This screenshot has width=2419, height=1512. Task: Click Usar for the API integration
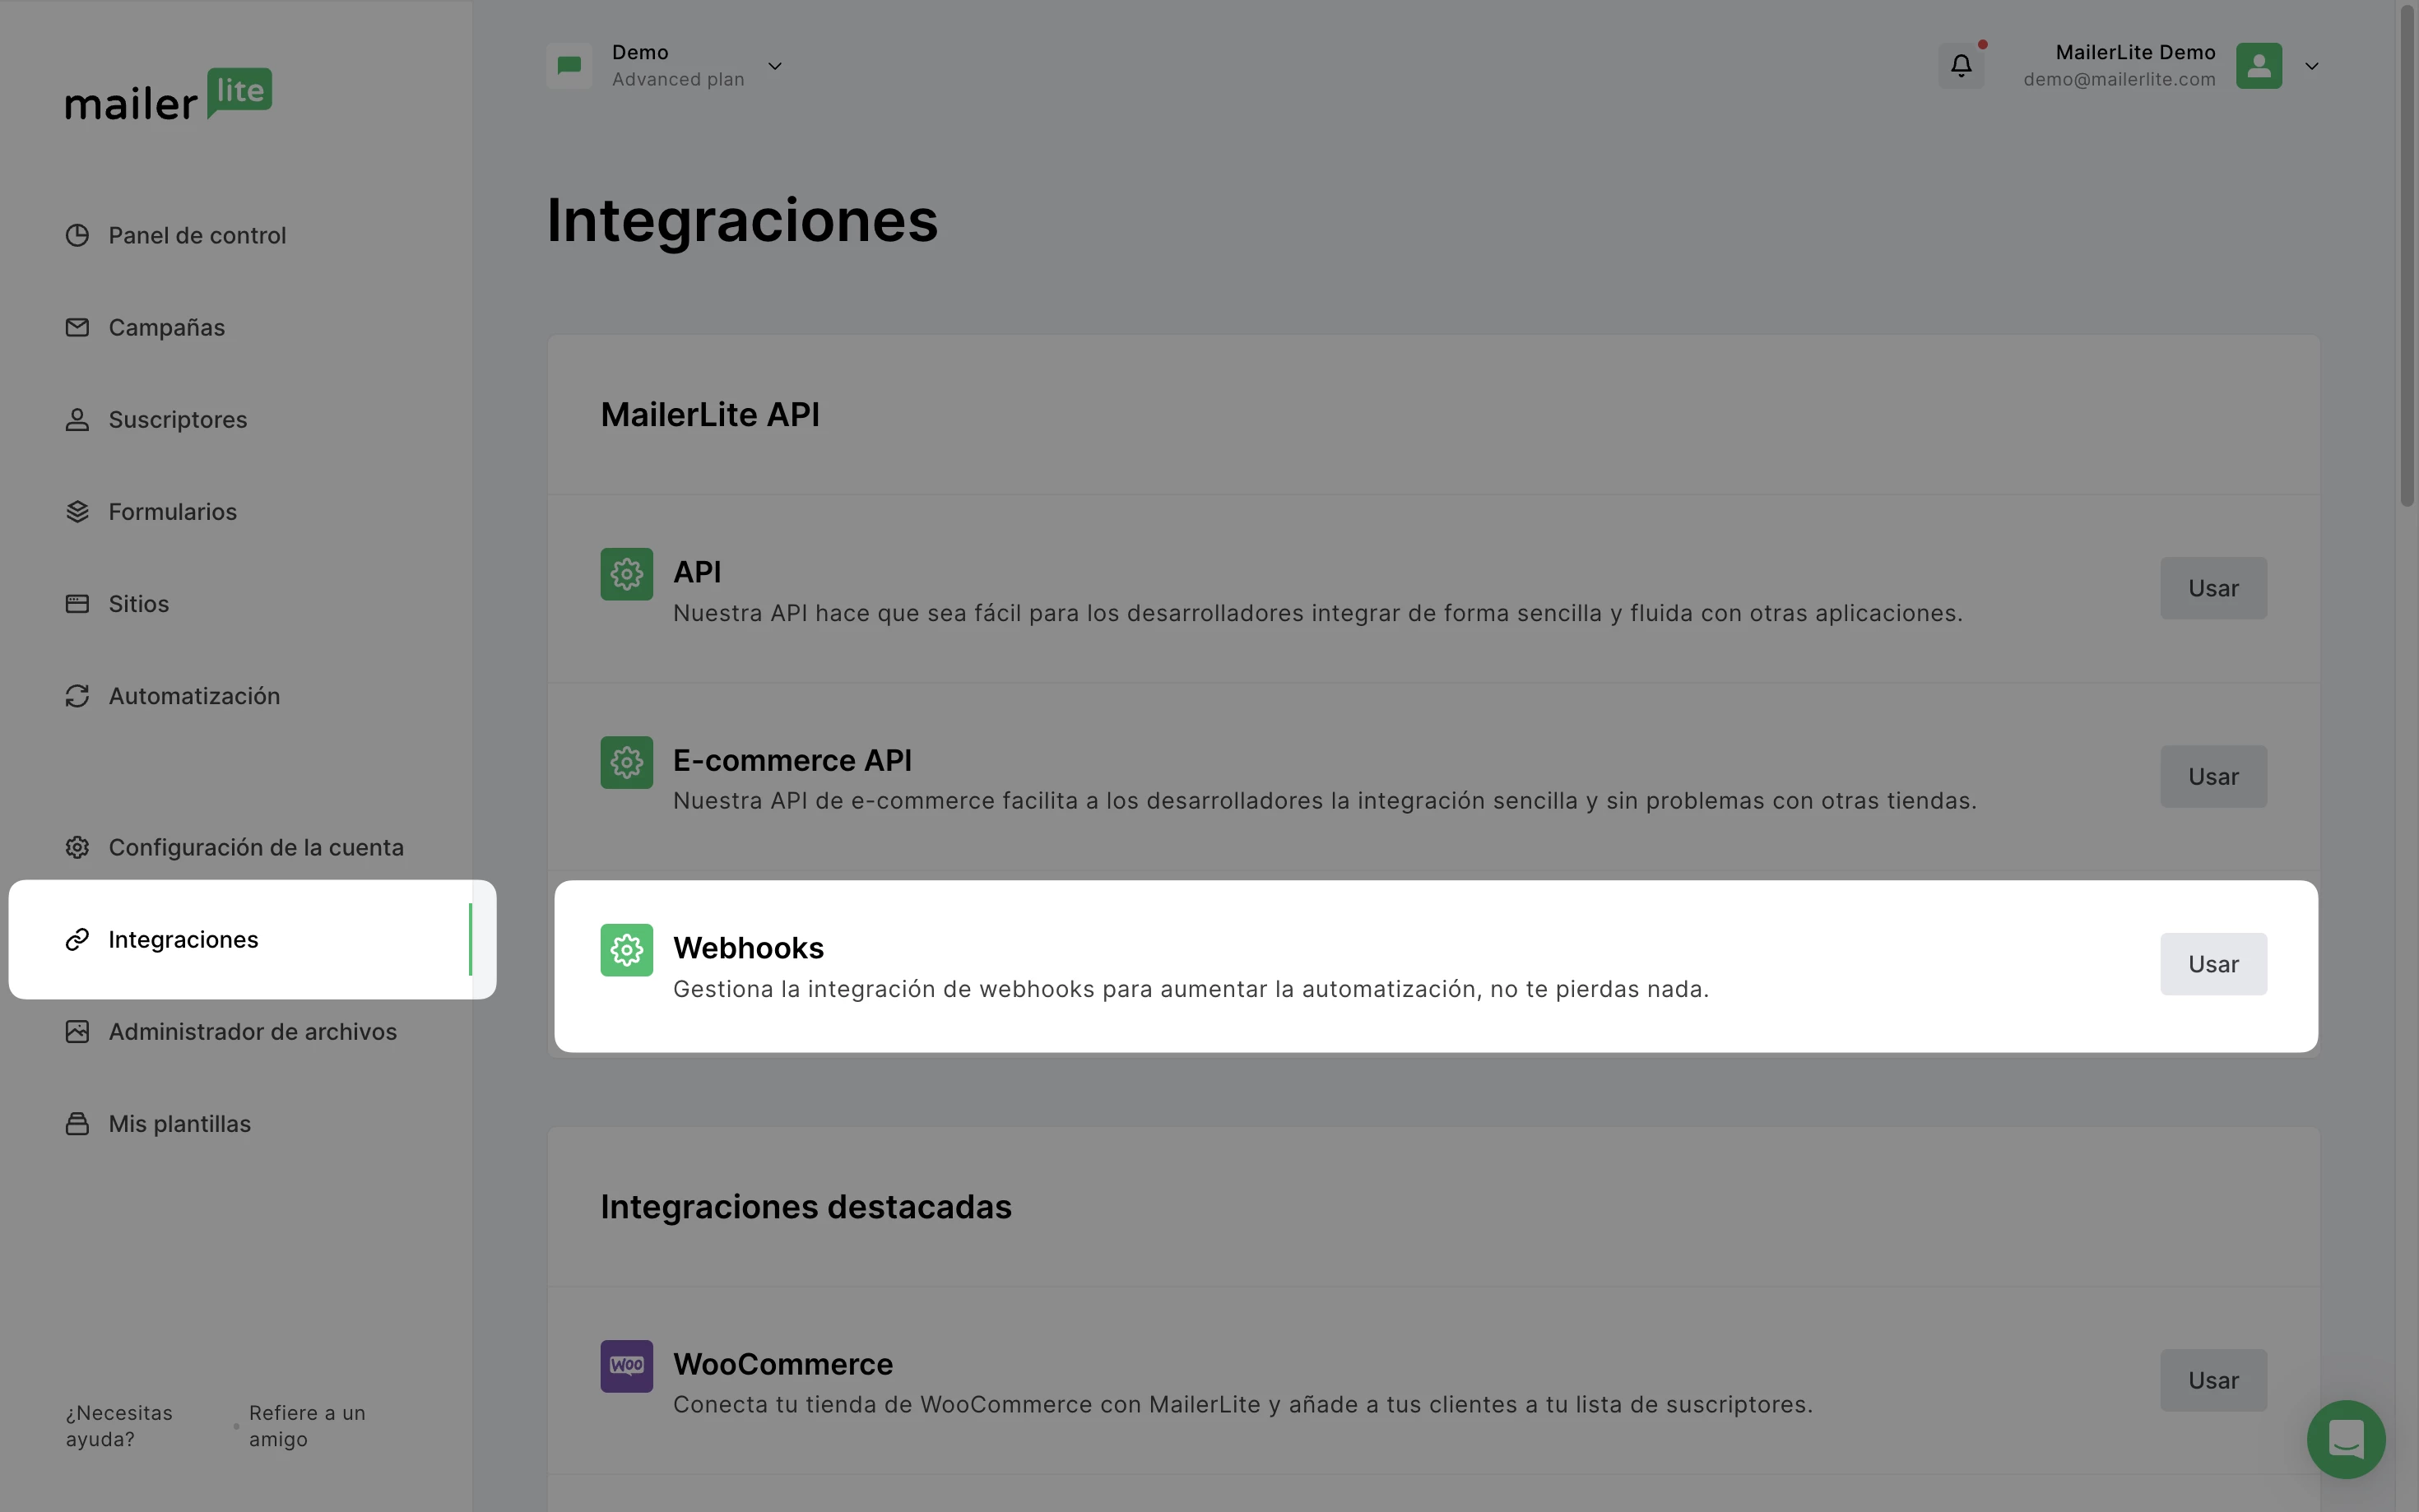[2213, 588]
